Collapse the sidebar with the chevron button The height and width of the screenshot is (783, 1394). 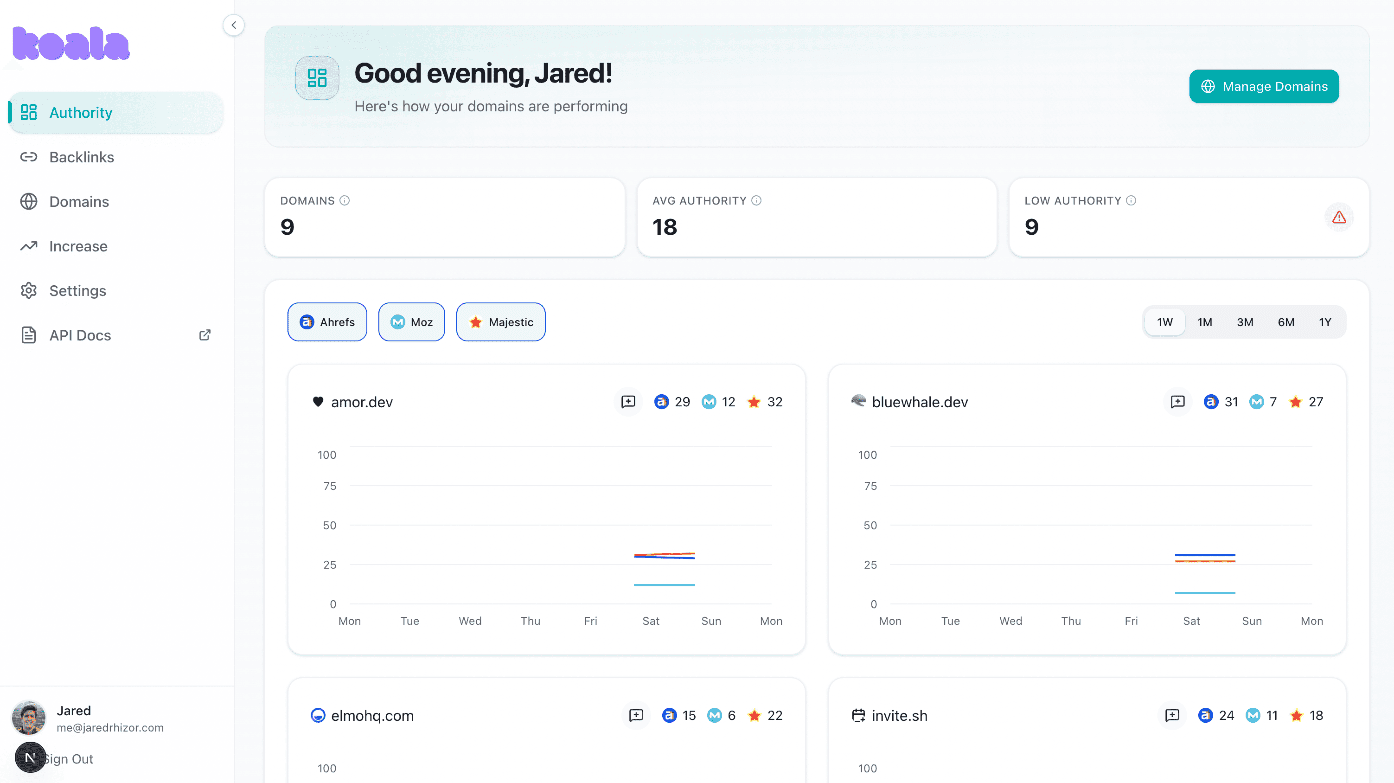point(234,25)
